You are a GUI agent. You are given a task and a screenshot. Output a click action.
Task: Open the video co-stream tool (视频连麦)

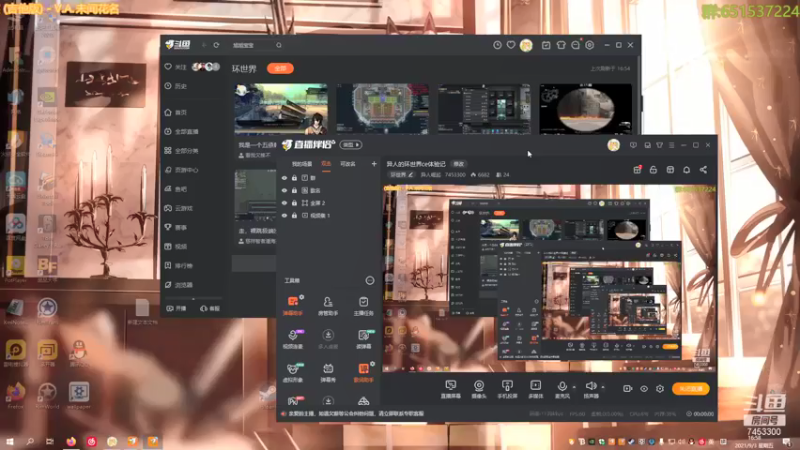point(293,339)
